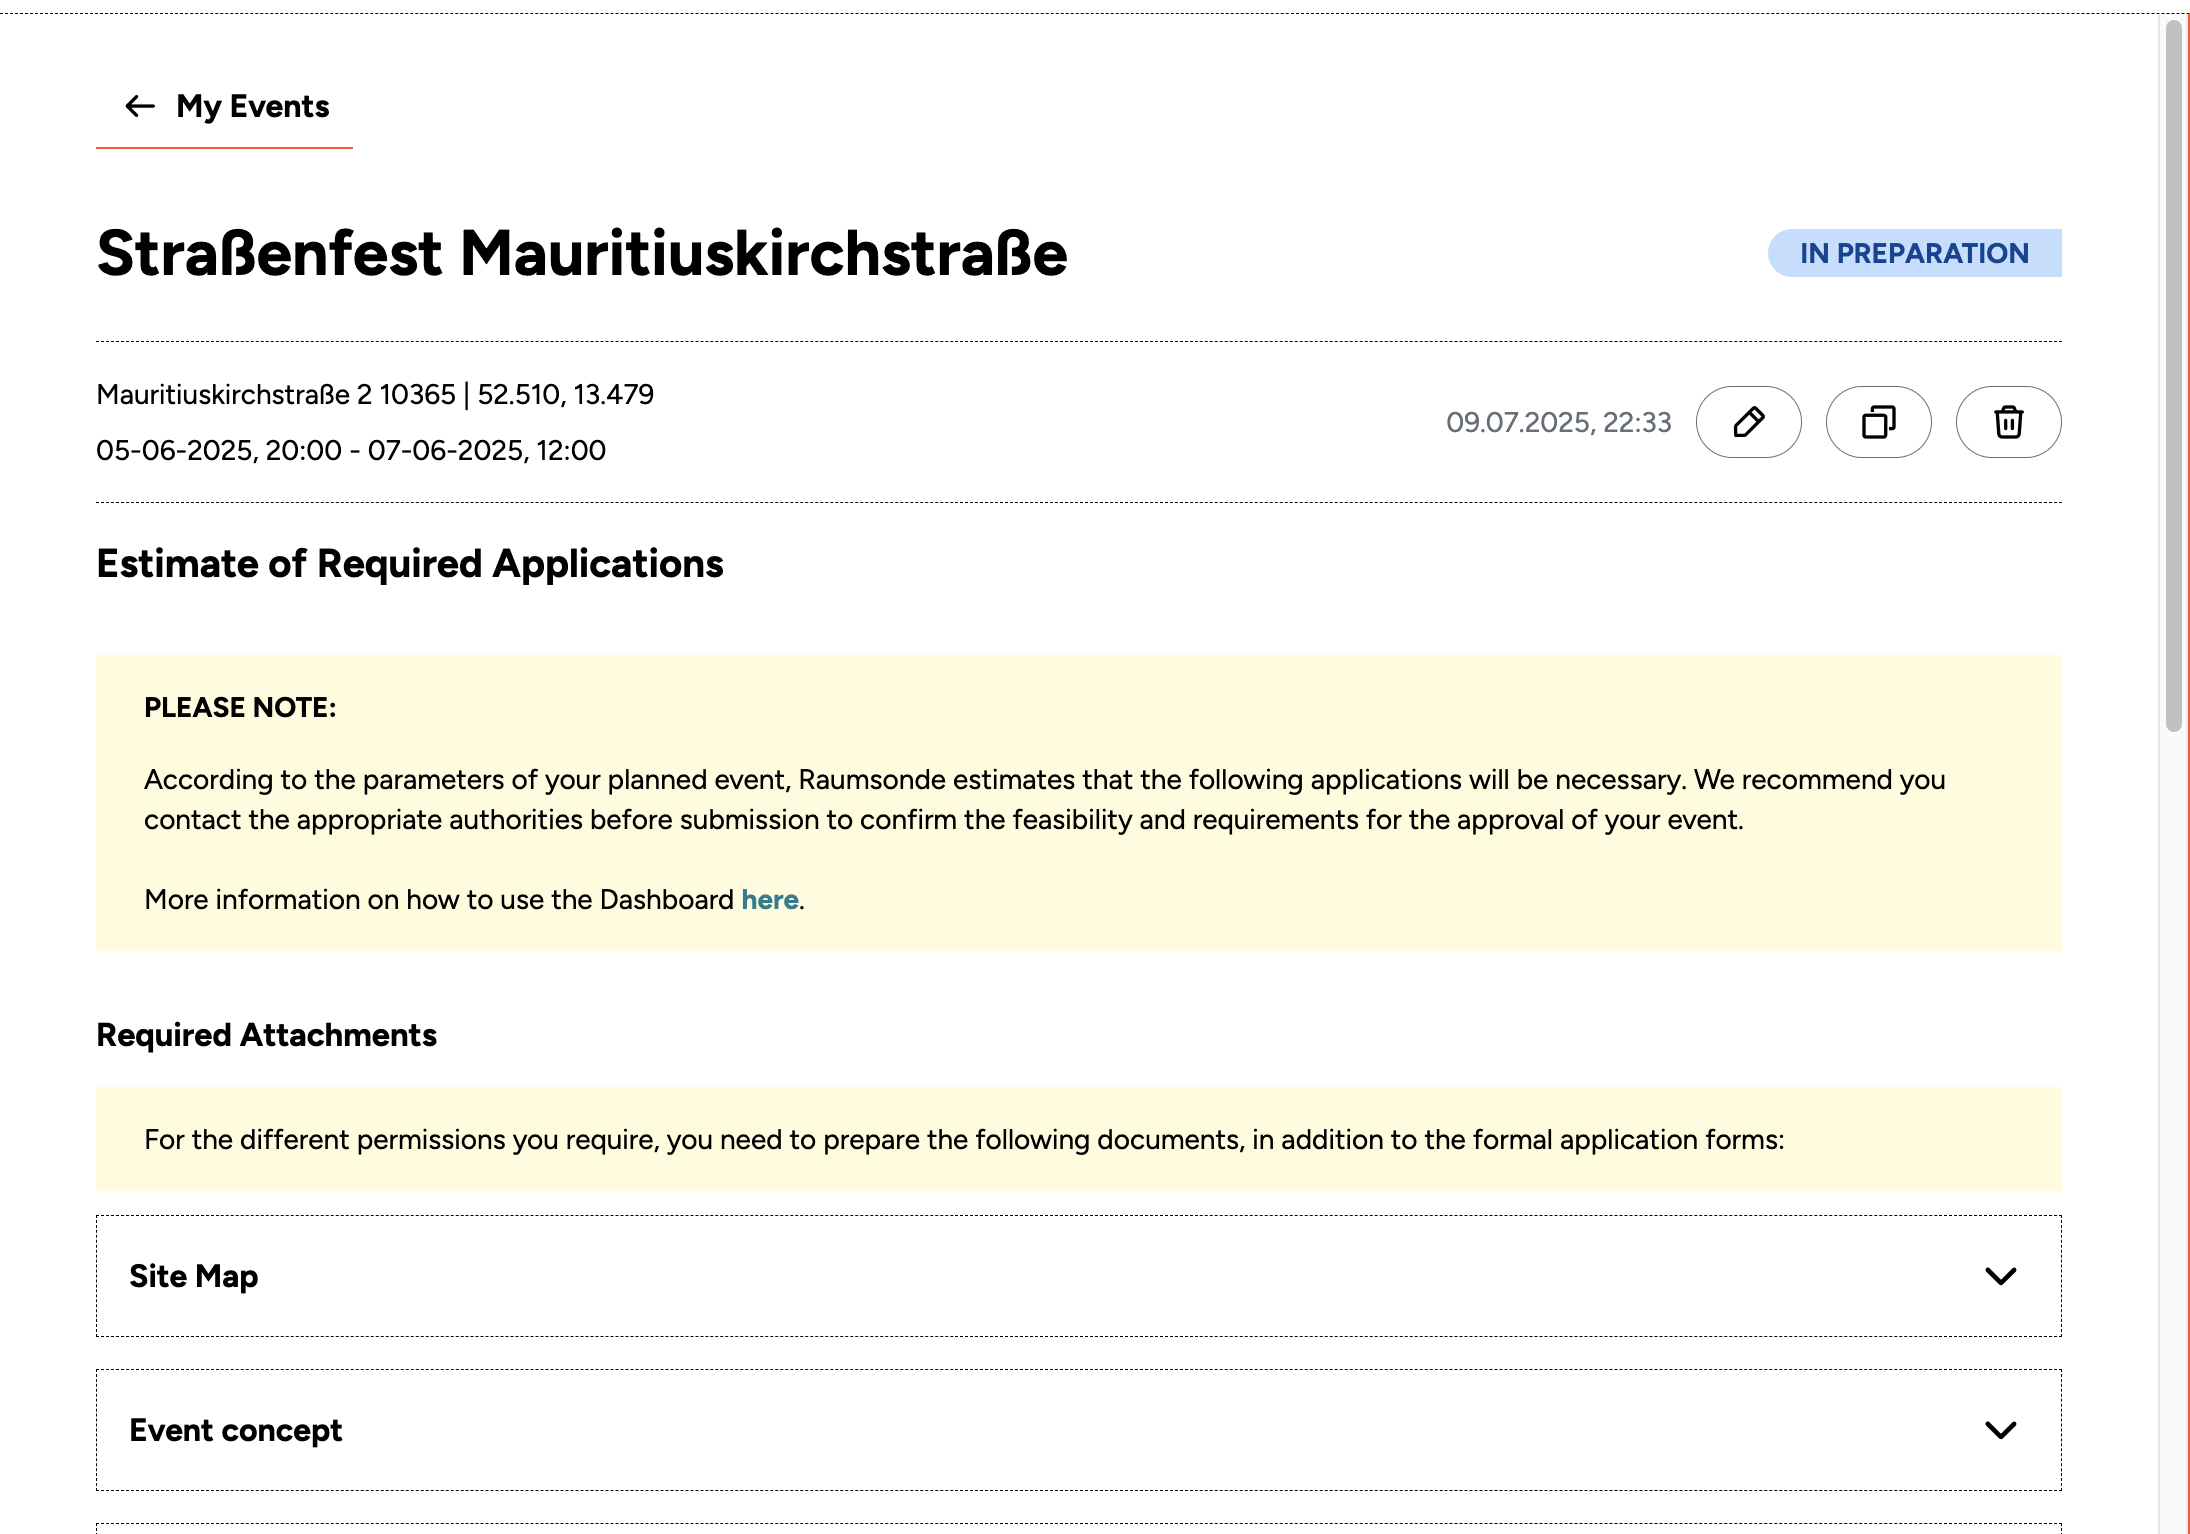2190x1534 pixels.
Task: Click the Required Attachments heading
Action: tap(267, 1035)
